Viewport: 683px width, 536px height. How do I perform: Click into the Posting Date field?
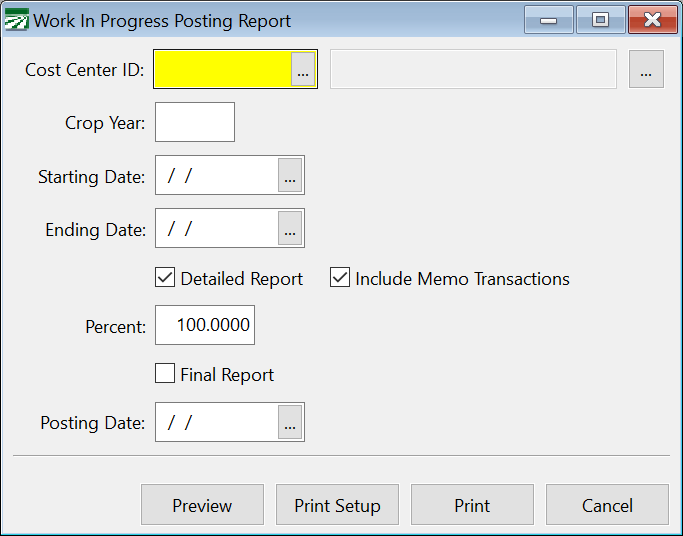pos(217,423)
